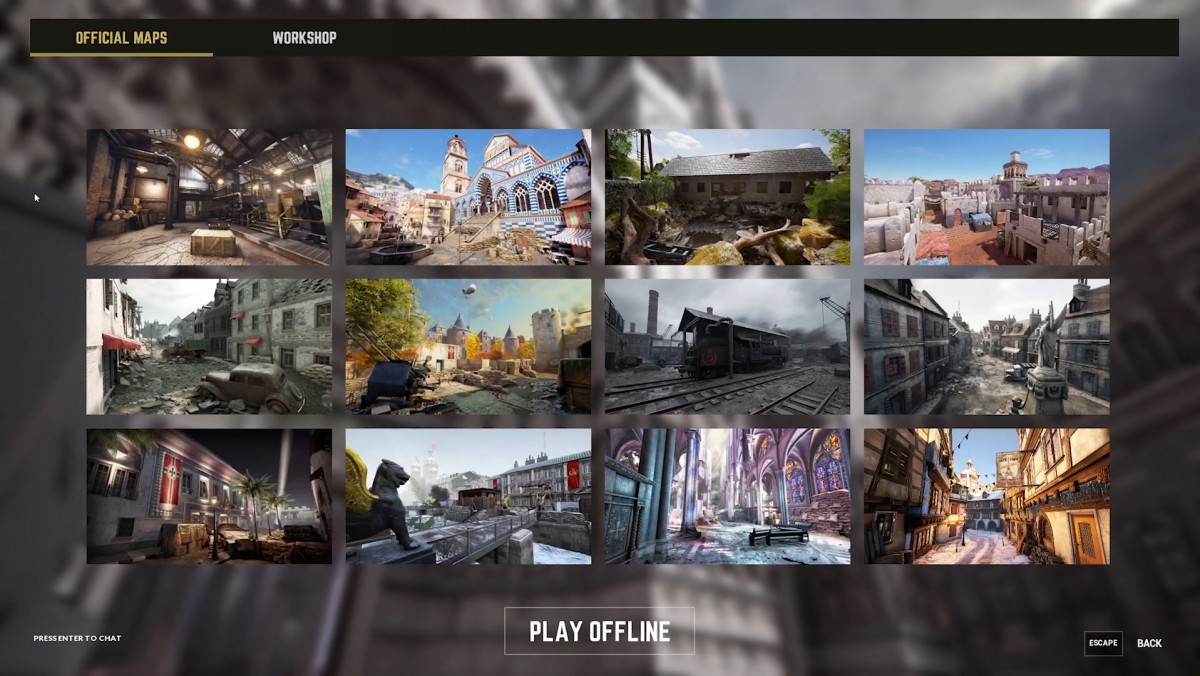Select the Official Maps tab

(x=121, y=38)
